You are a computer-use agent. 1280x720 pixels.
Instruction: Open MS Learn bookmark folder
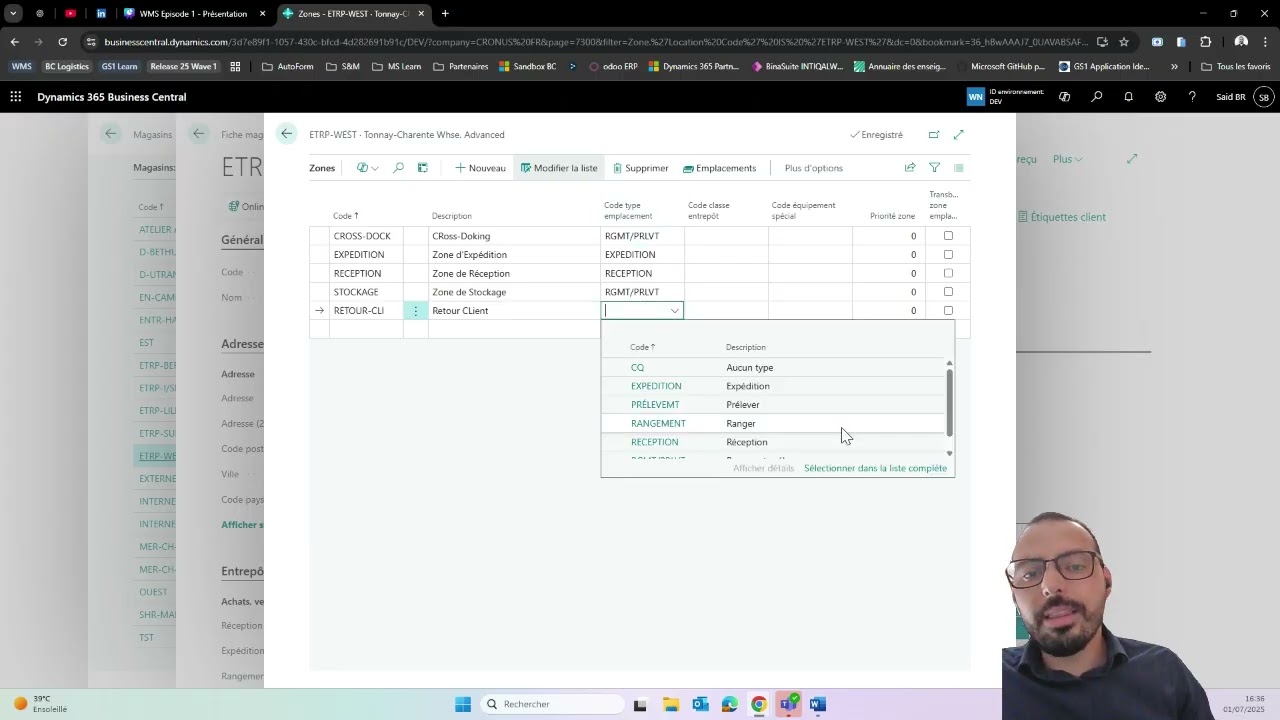396,67
